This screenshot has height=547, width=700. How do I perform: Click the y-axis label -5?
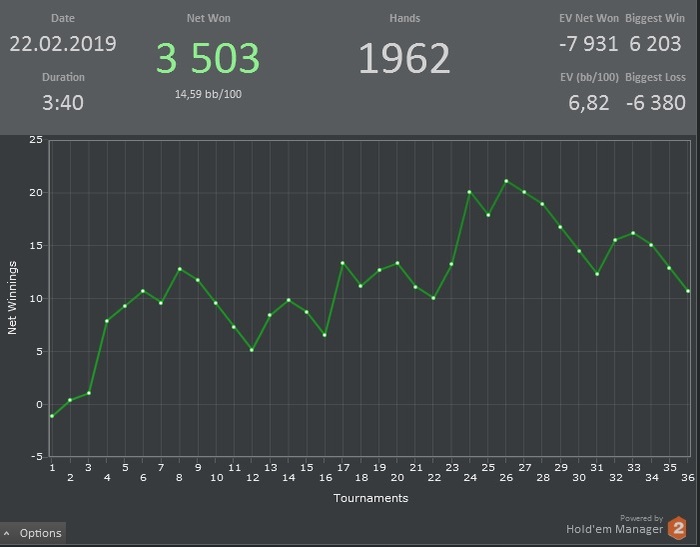[x=37, y=457]
